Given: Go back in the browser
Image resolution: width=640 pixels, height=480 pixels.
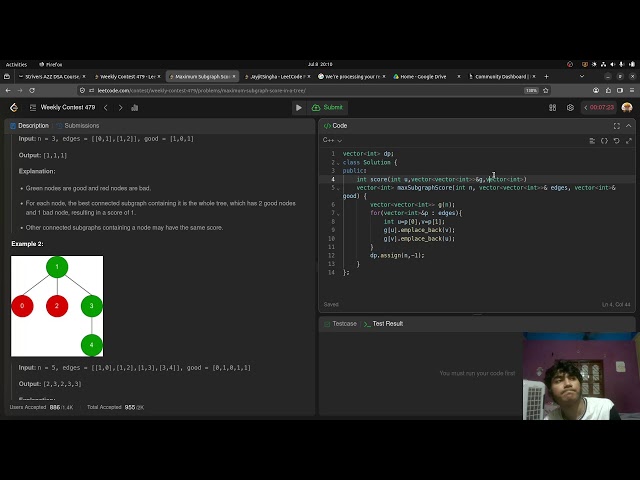Looking at the screenshot, I should 8,90.
